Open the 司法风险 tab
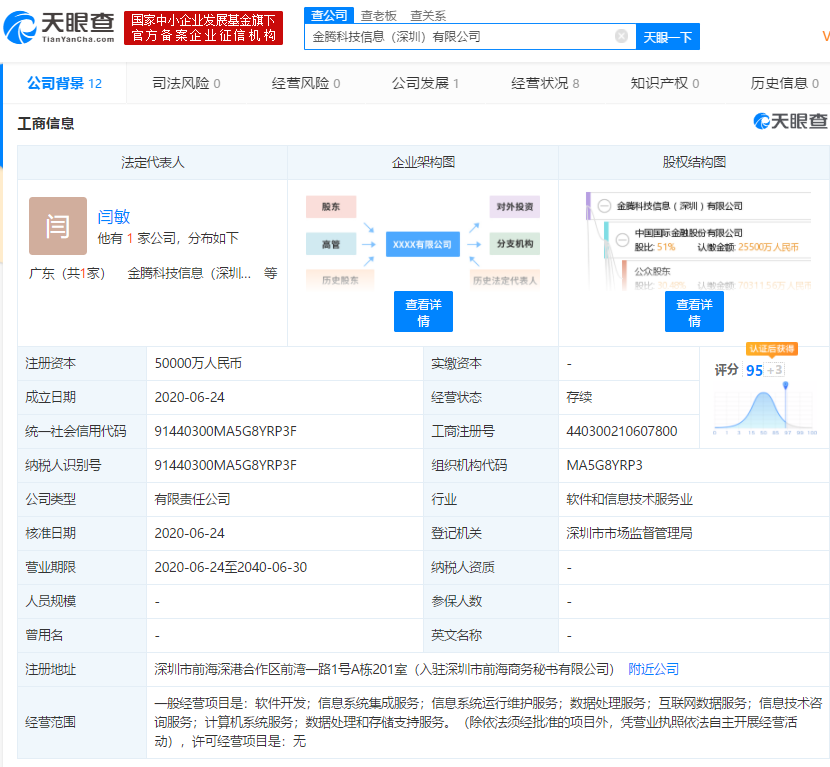This screenshot has width=830, height=767. [186, 83]
